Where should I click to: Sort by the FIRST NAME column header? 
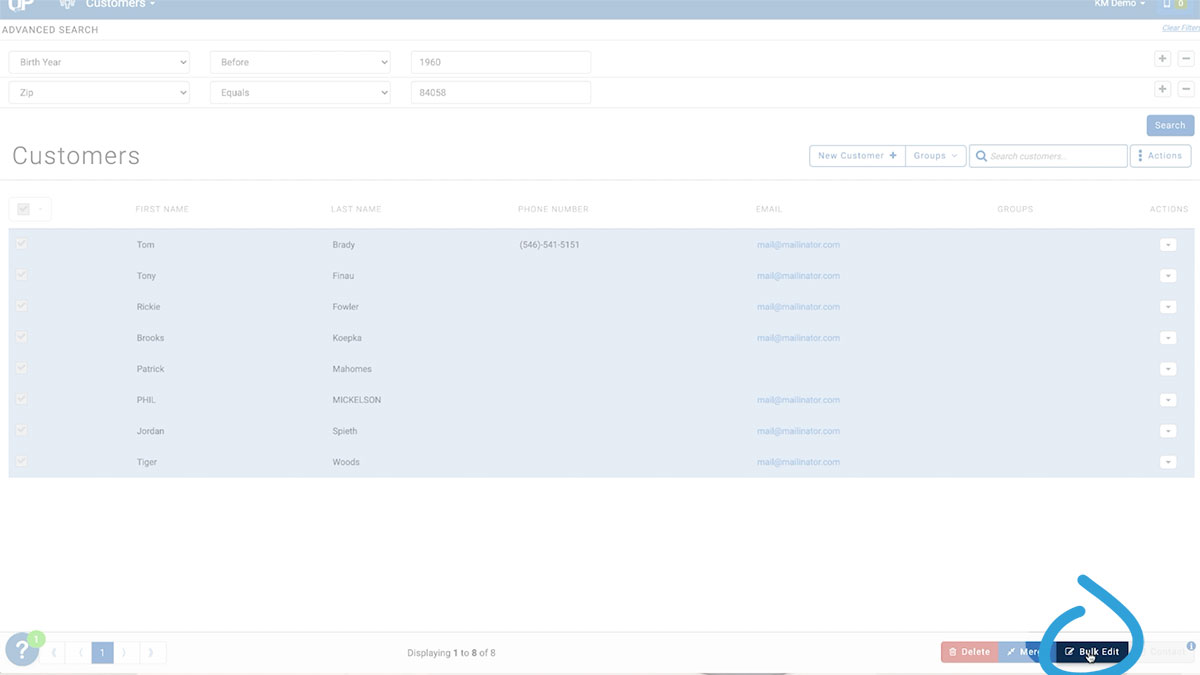(162, 209)
